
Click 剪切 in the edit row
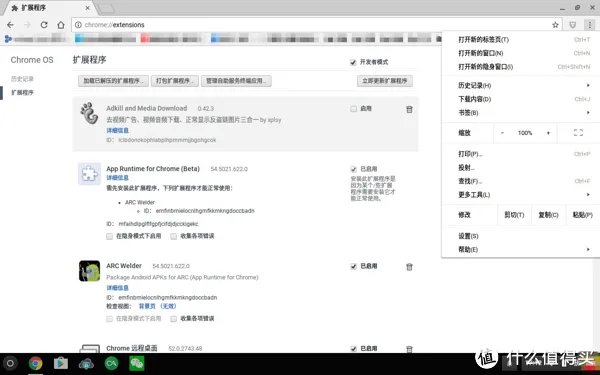click(x=514, y=215)
